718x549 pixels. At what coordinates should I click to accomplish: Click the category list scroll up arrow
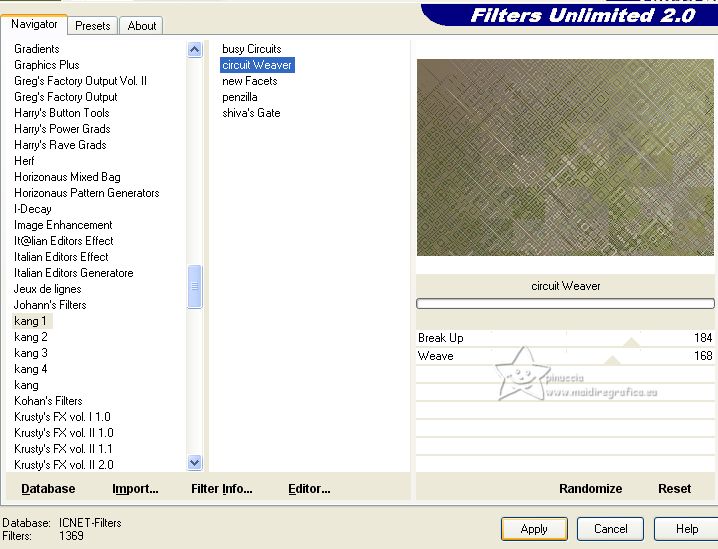[x=195, y=49]
